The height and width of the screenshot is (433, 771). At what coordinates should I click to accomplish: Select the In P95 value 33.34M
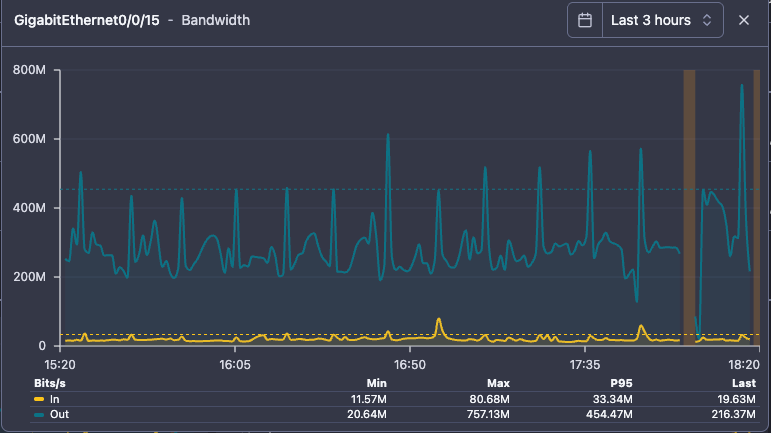click(612, 399)
